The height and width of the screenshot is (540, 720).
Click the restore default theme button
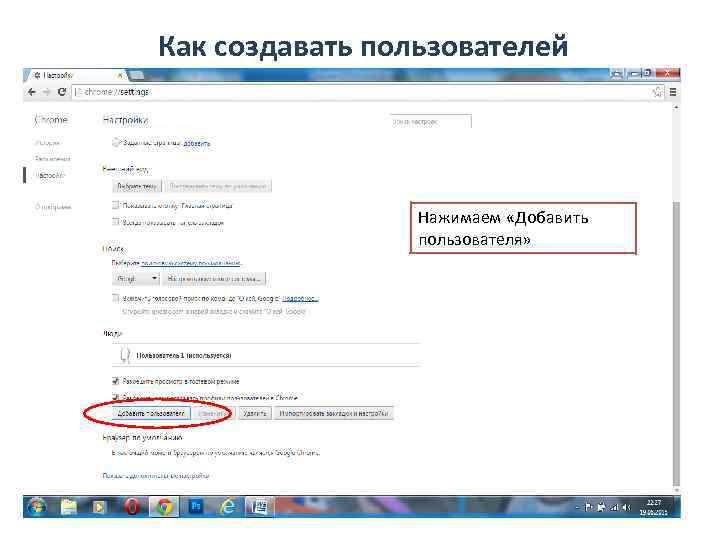(x=218, y=186)
